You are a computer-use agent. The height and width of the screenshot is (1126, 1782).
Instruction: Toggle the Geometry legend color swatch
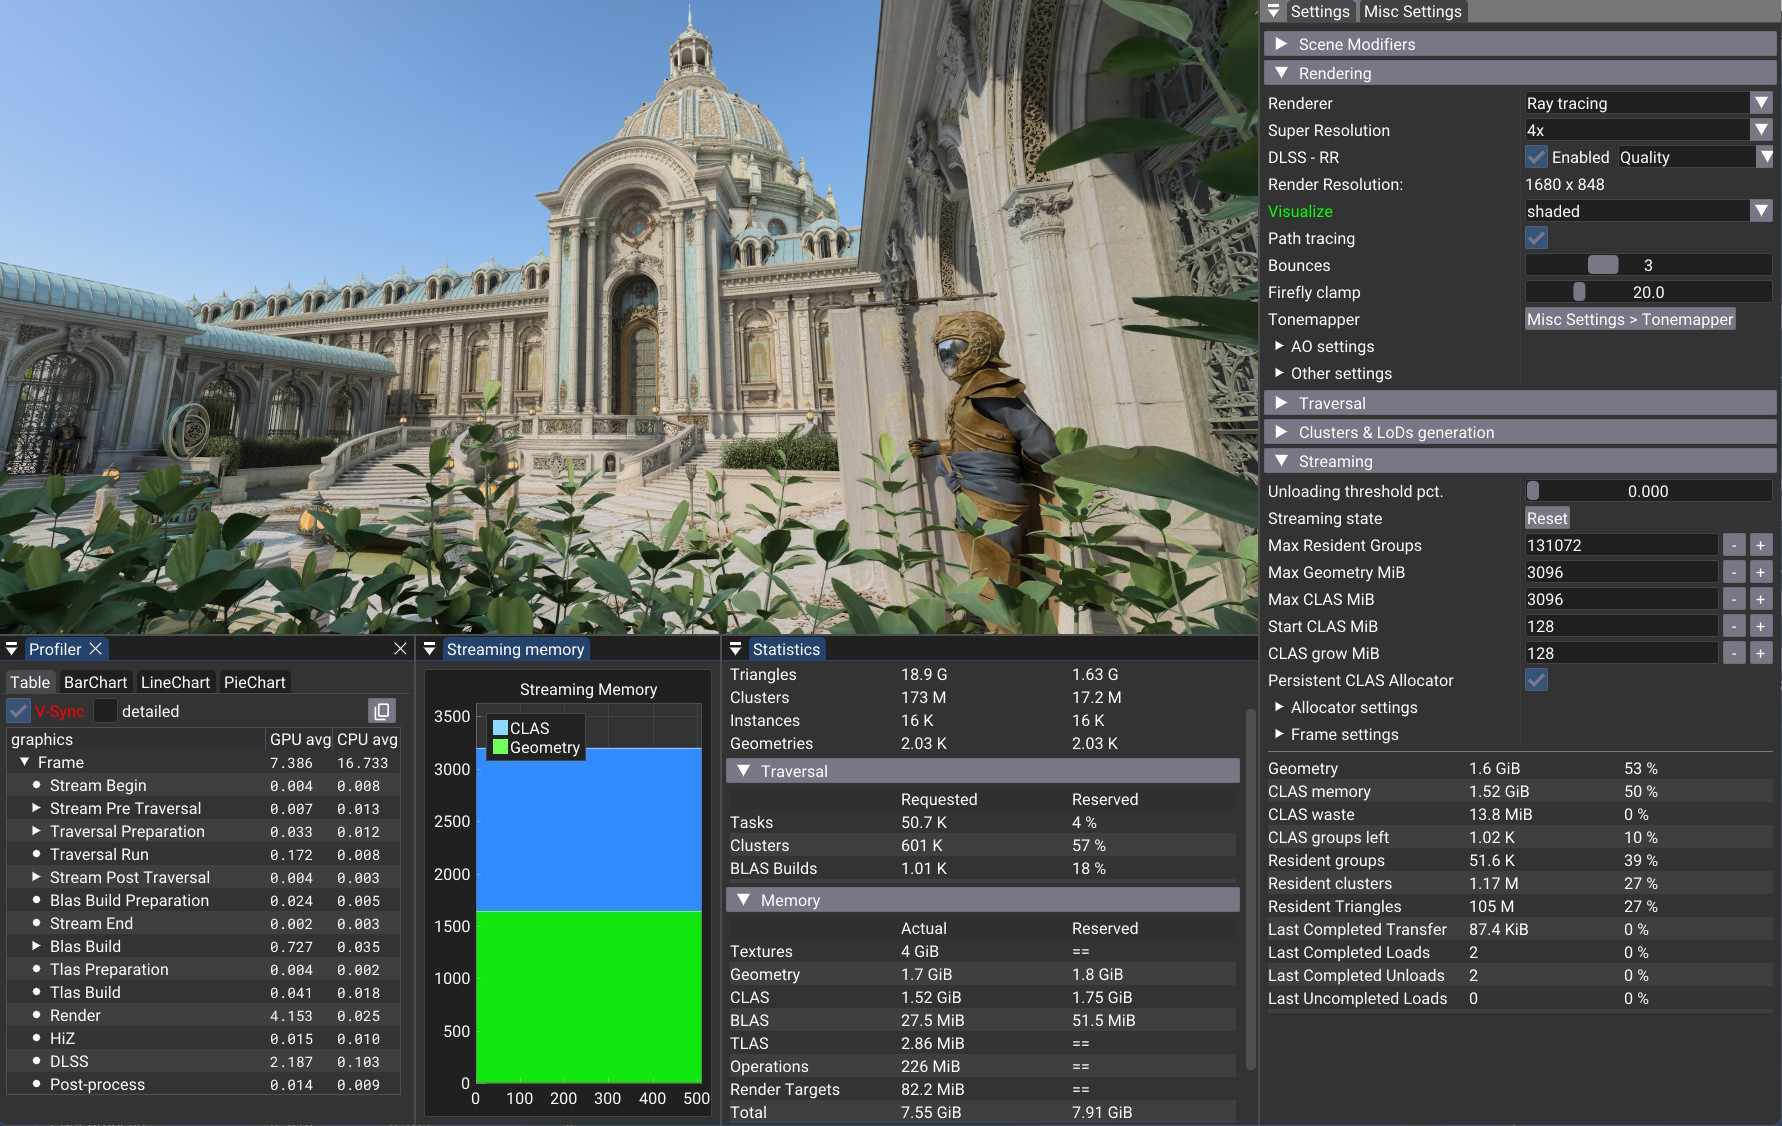[x=500, y=747]
